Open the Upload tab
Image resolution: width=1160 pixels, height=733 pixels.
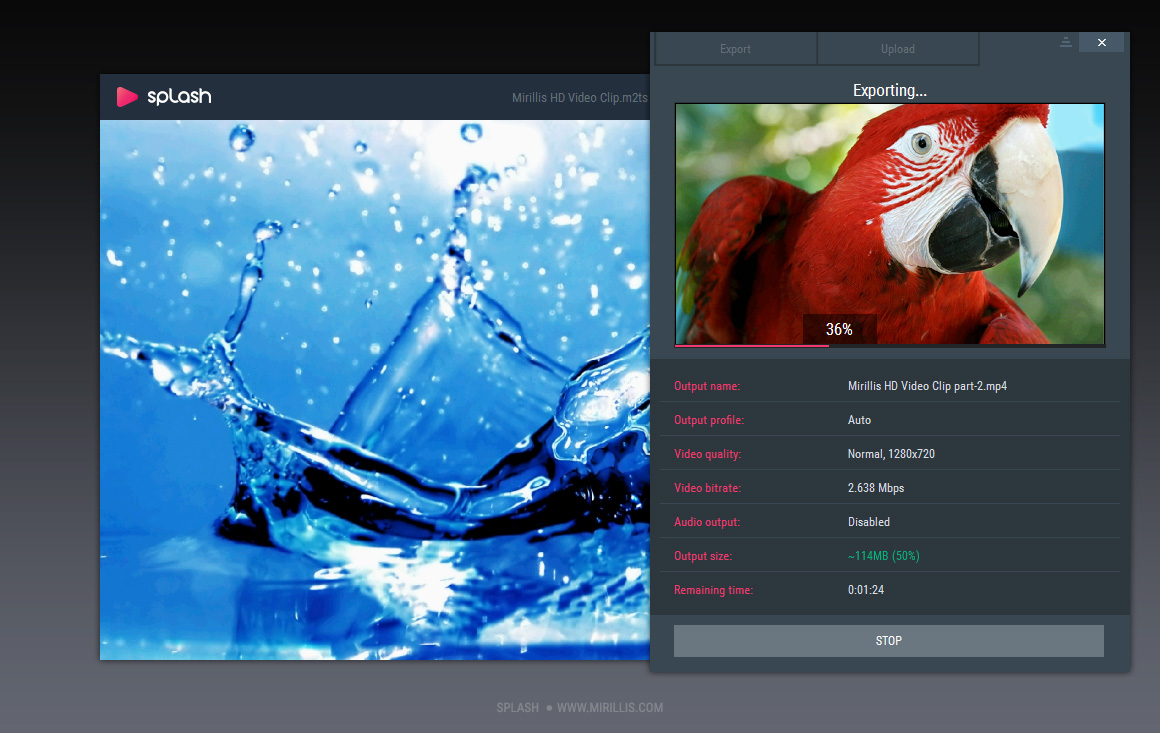(x=897, y=49)
